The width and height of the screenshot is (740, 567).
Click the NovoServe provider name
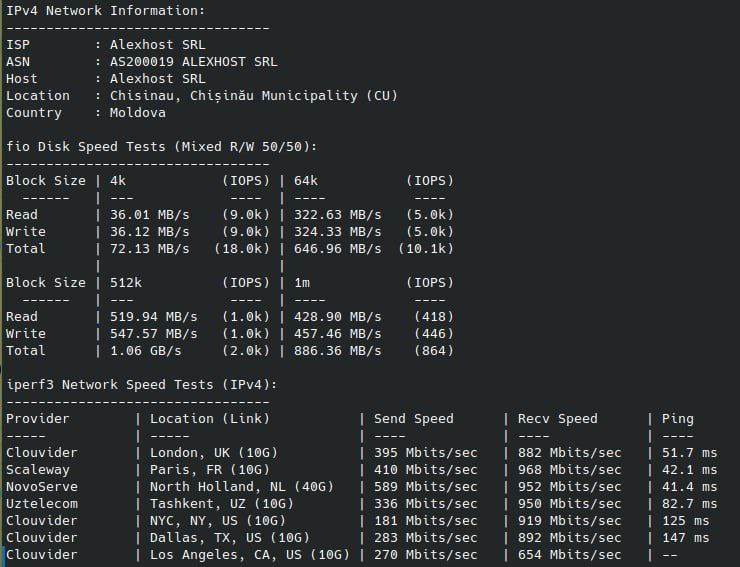(x=42, y=487)
